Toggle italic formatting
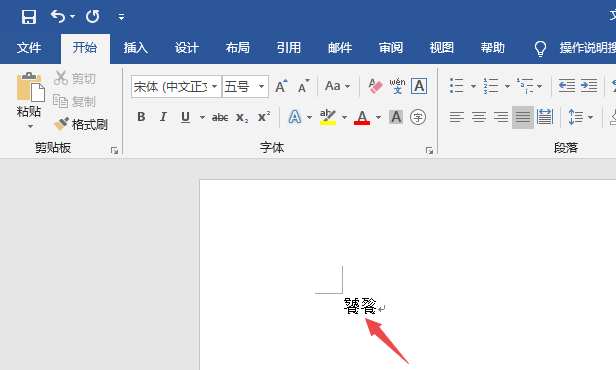Screen dimensions: 616x370 [163, 117]
